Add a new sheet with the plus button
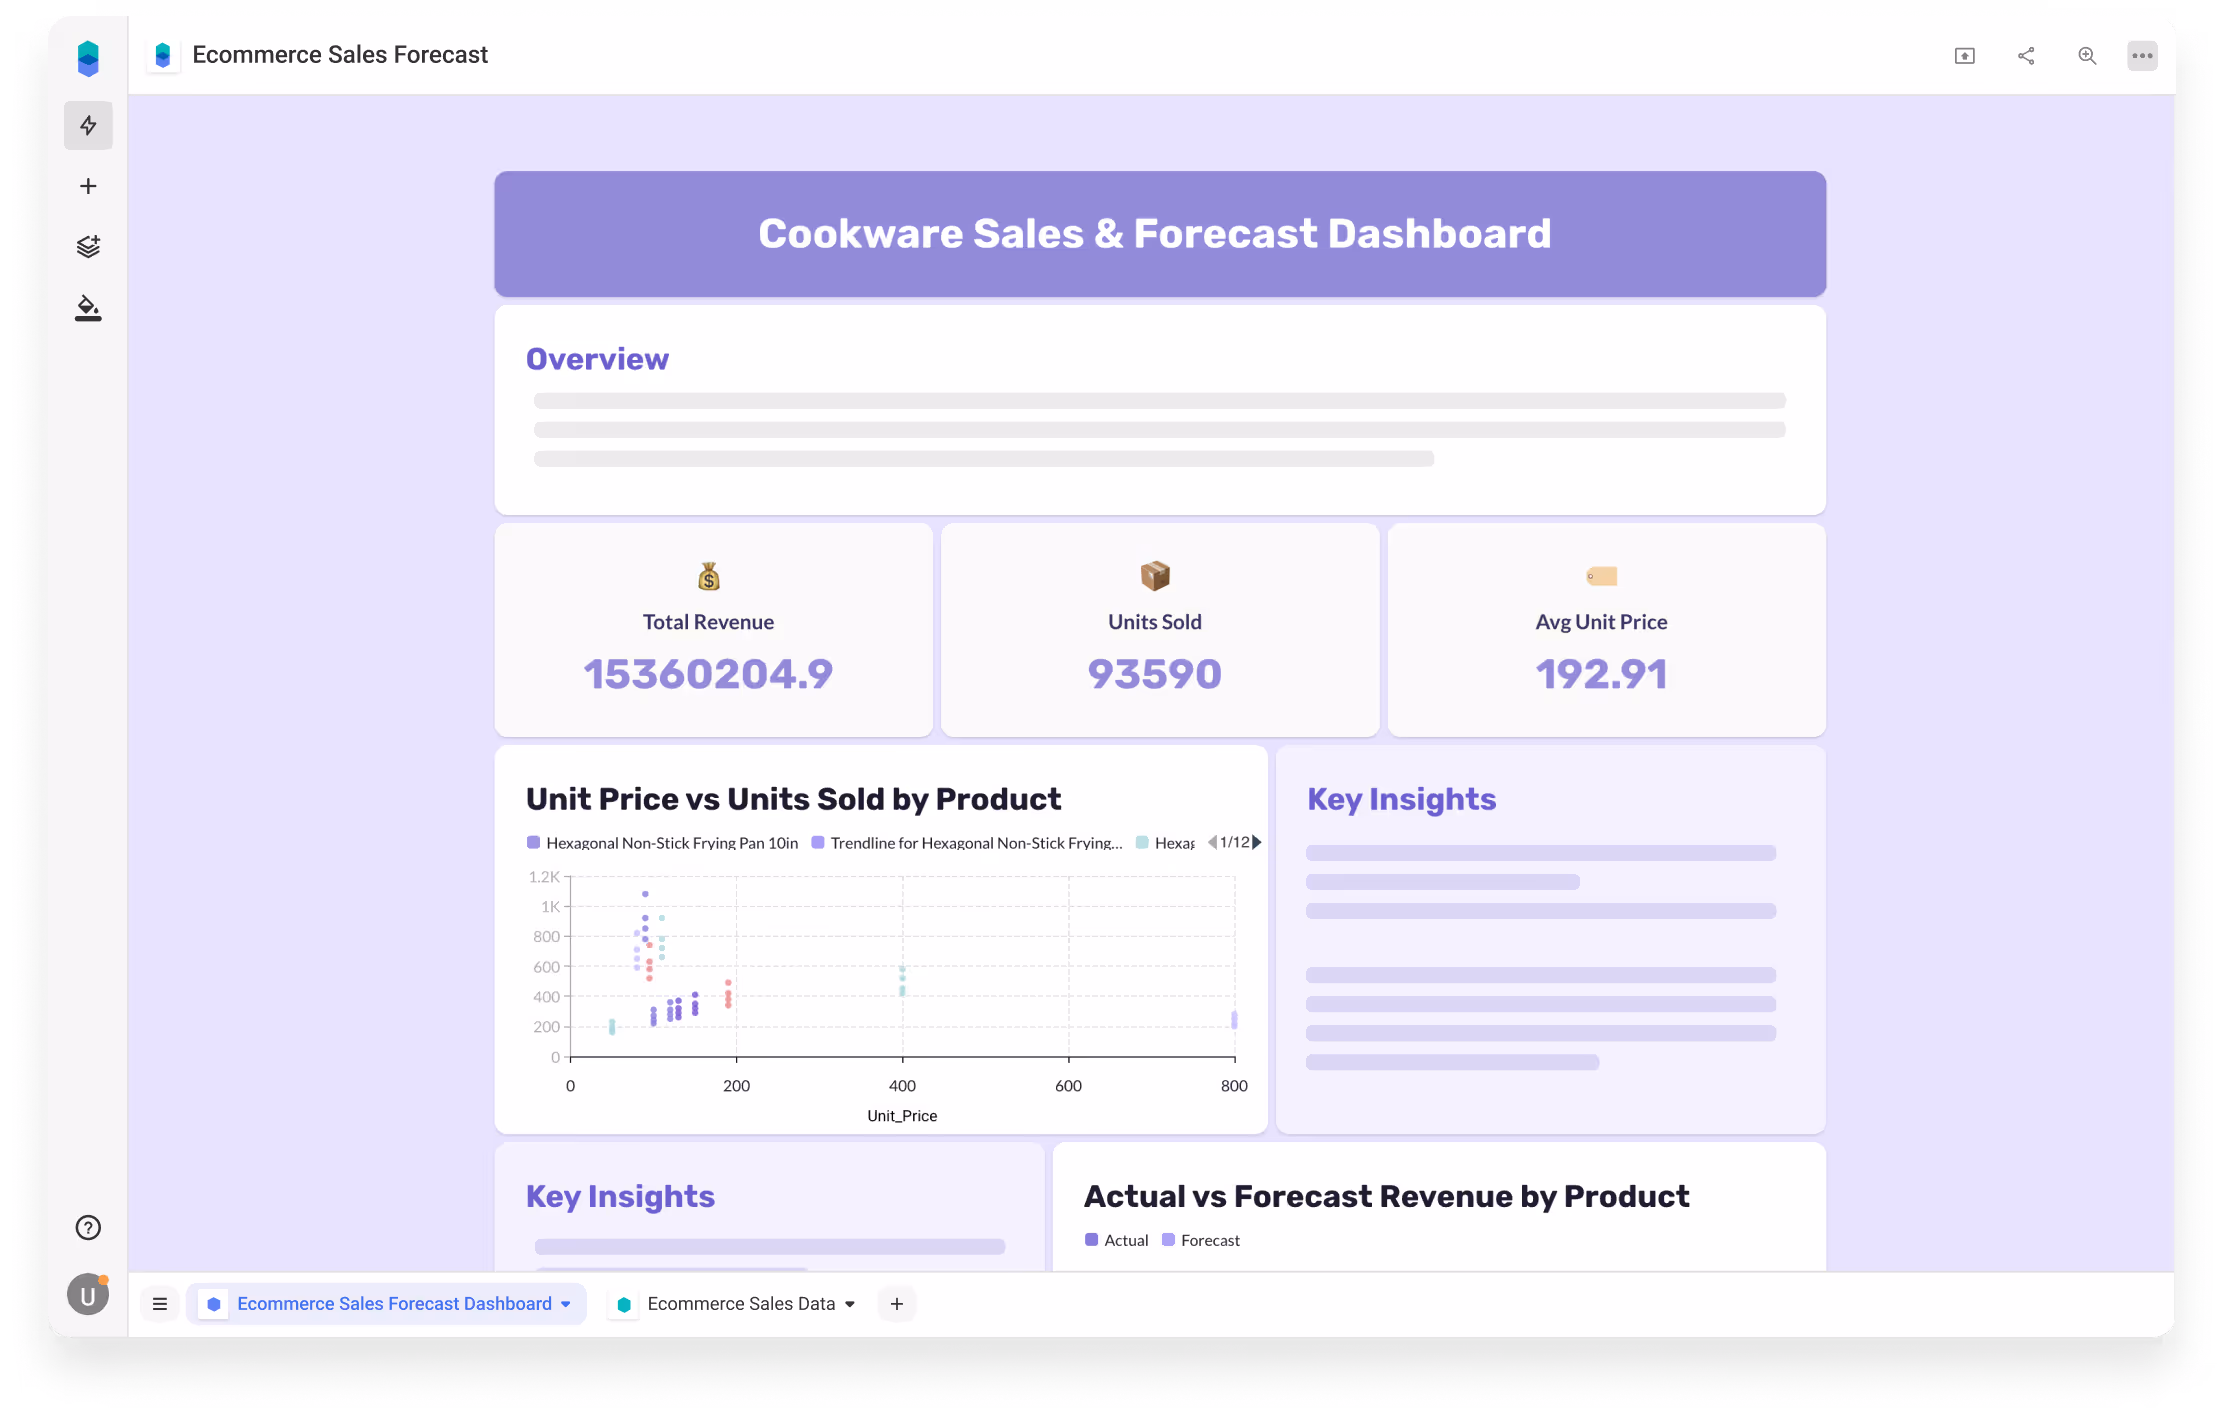Screen dimensions: 2222x1414 [x=897, y=1304]
